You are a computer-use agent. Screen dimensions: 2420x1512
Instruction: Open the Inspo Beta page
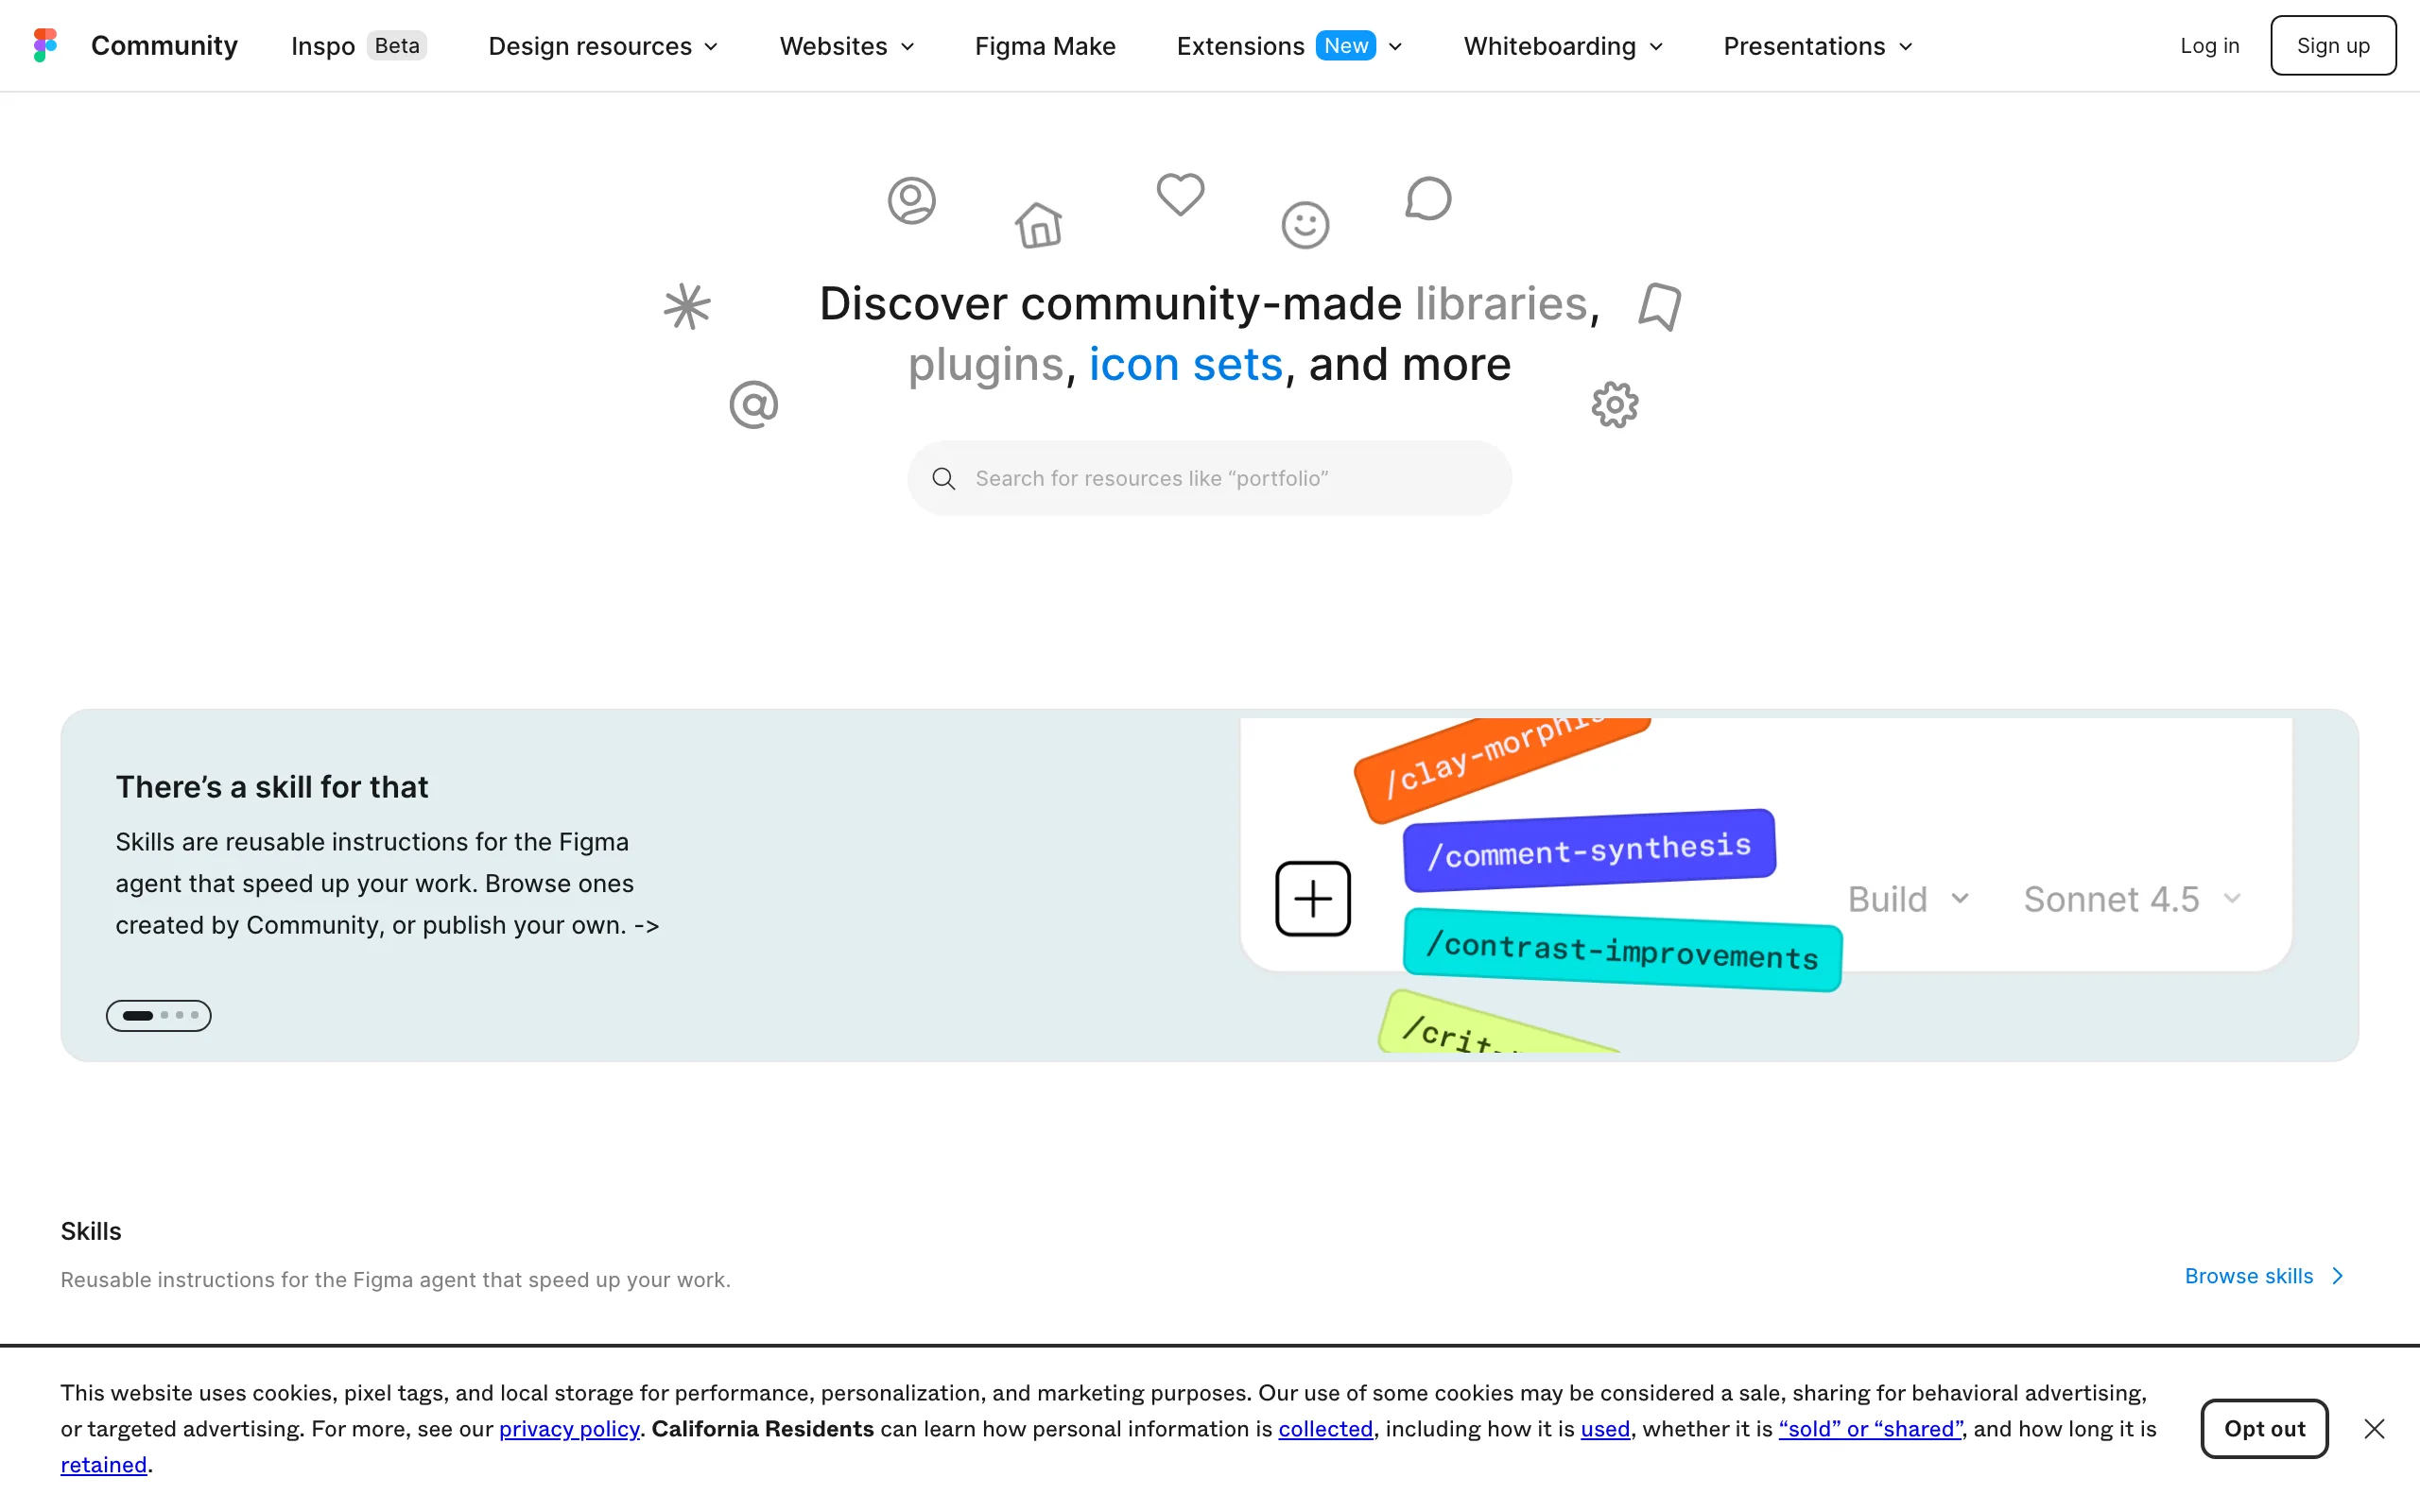point(359,46)
